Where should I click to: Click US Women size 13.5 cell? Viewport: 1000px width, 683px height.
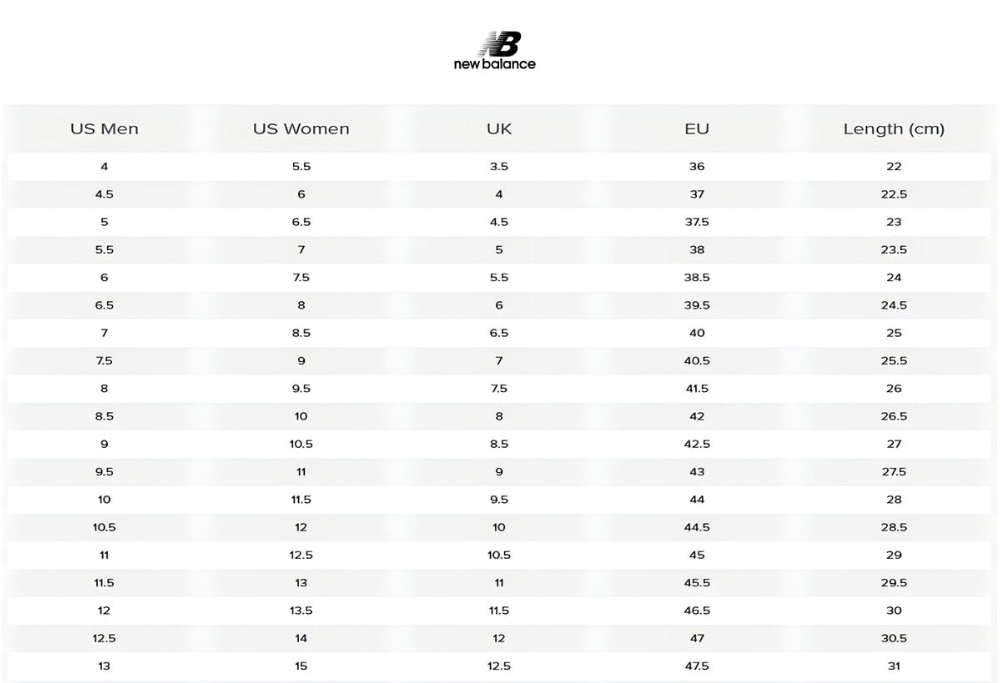(x=301, y=610)
